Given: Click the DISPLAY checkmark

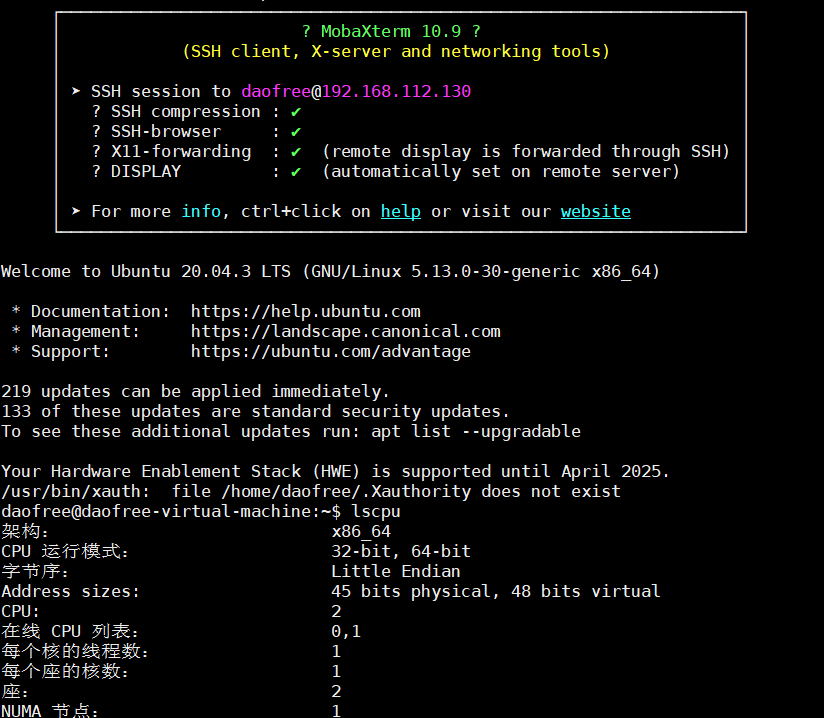Looking at the screenshot, I should pos(296,172).
